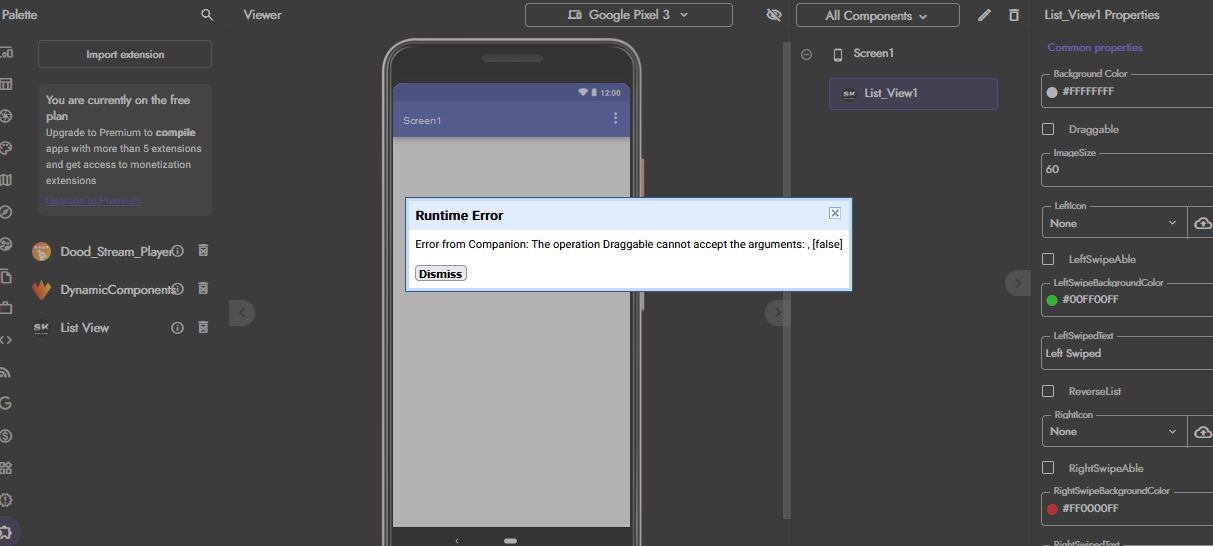Image resolution: width=1213 pixels, height=546 pixels.
Task: Dismiss the Runtime Error dialog
Action: pos(440,274)
